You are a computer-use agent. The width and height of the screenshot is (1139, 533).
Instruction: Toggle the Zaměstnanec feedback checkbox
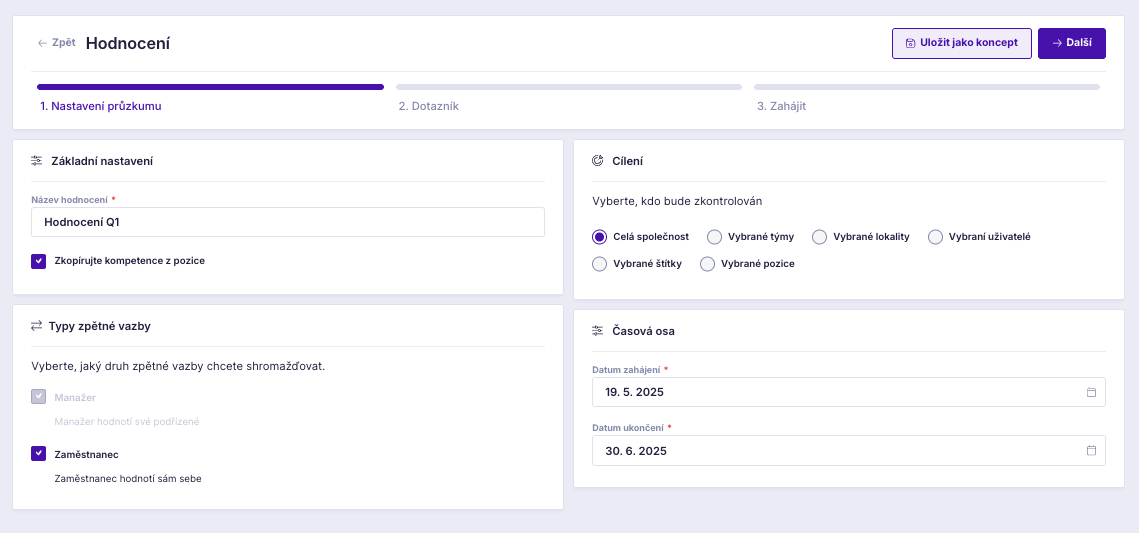[x=38, y=454]
